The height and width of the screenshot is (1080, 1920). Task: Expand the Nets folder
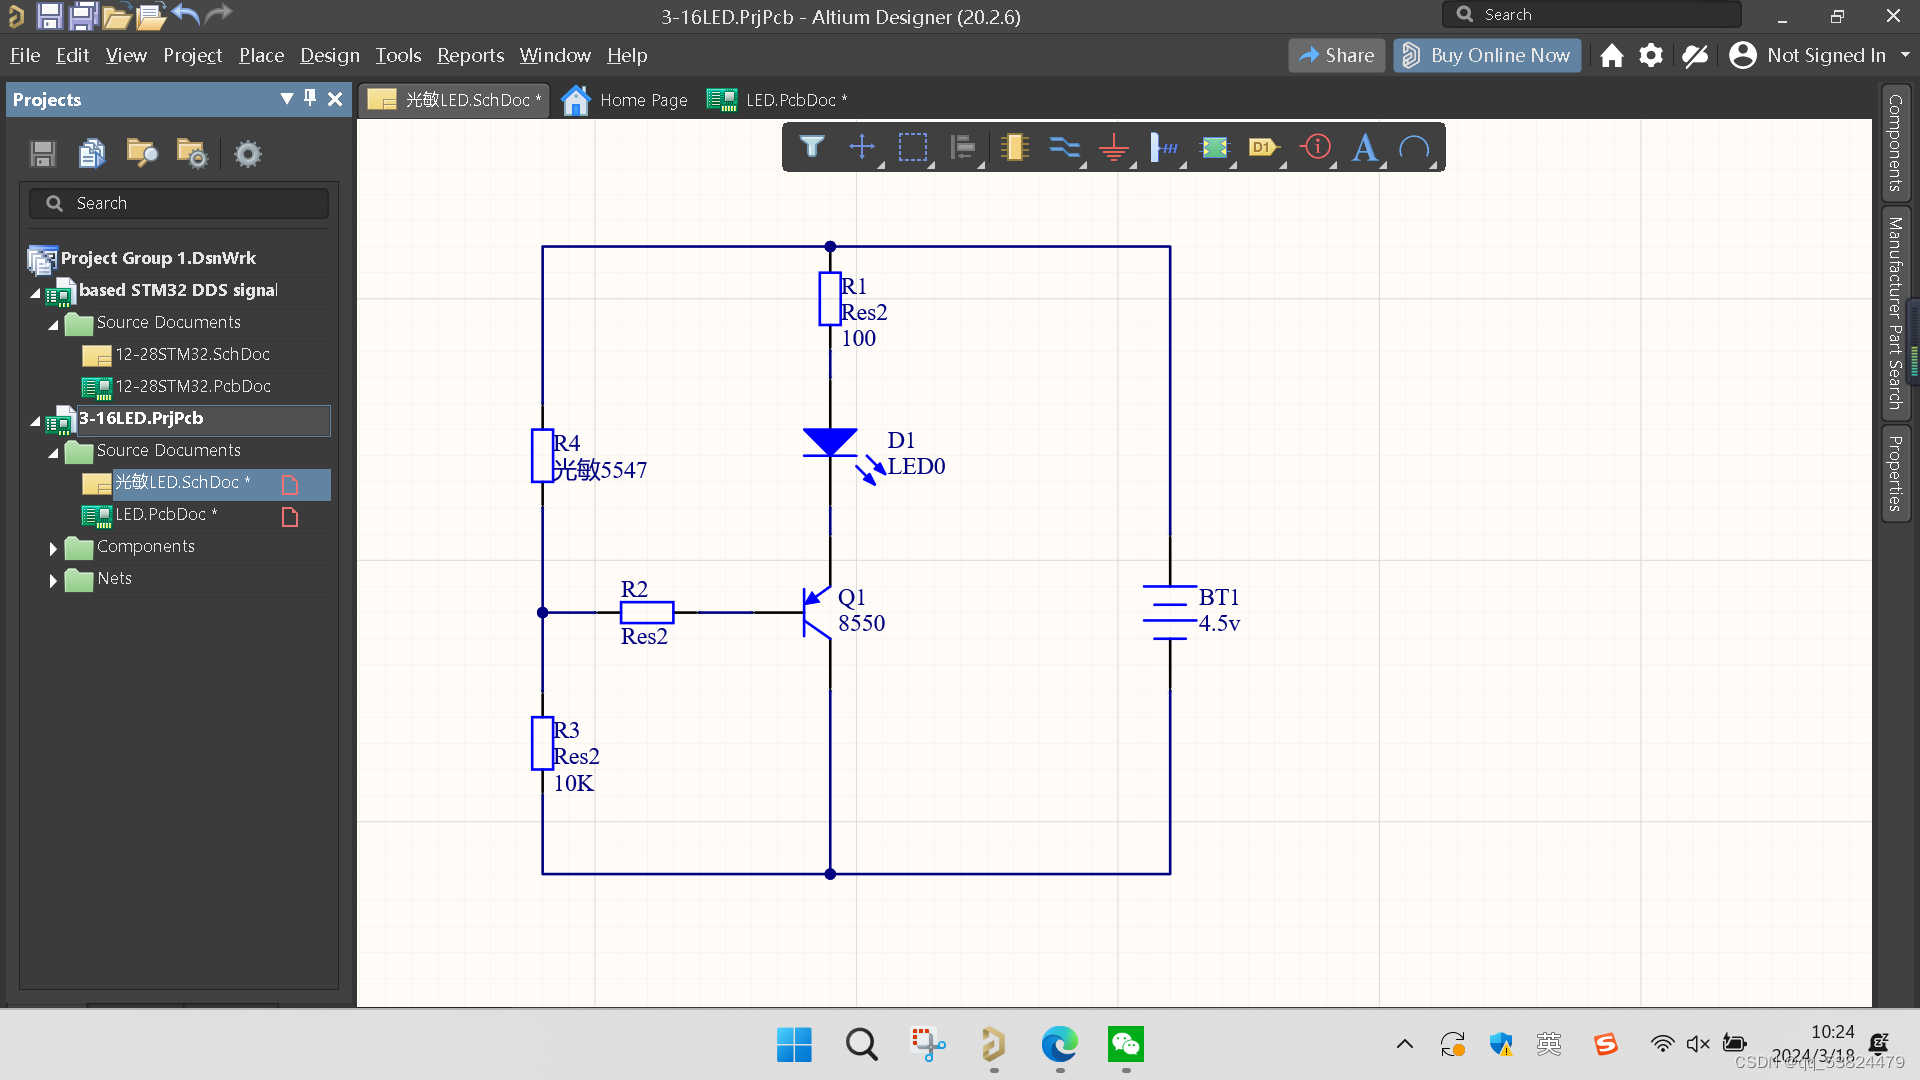click(x=53, y=580)
